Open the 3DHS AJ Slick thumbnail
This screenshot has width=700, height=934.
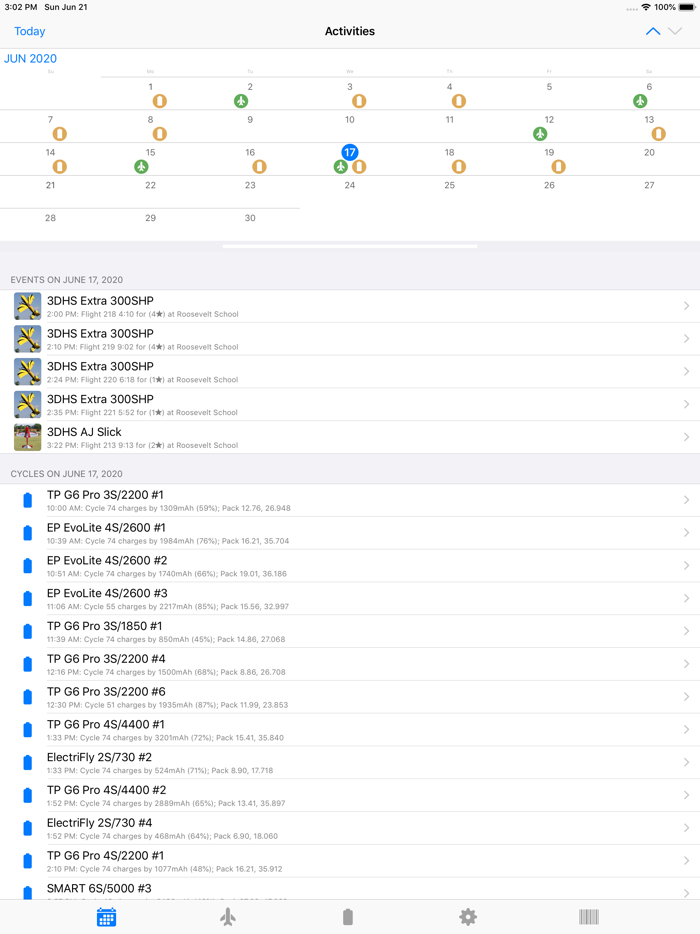(x=27, y=437)
